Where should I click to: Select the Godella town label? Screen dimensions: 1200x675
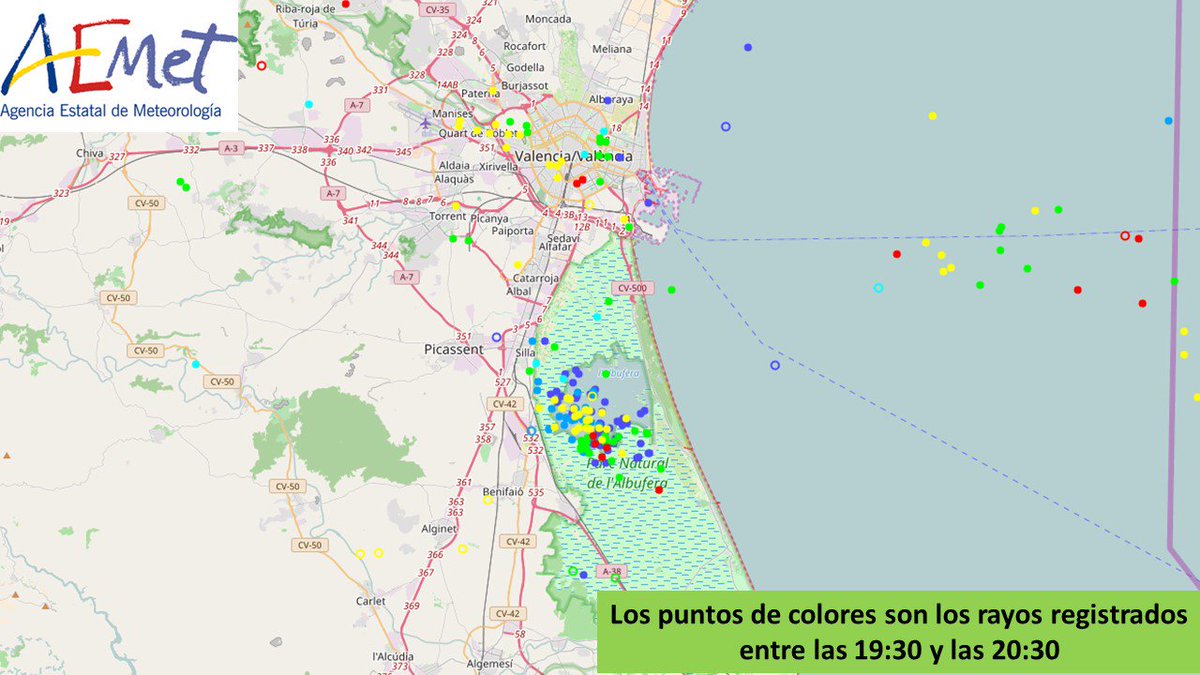click(527, 67)
